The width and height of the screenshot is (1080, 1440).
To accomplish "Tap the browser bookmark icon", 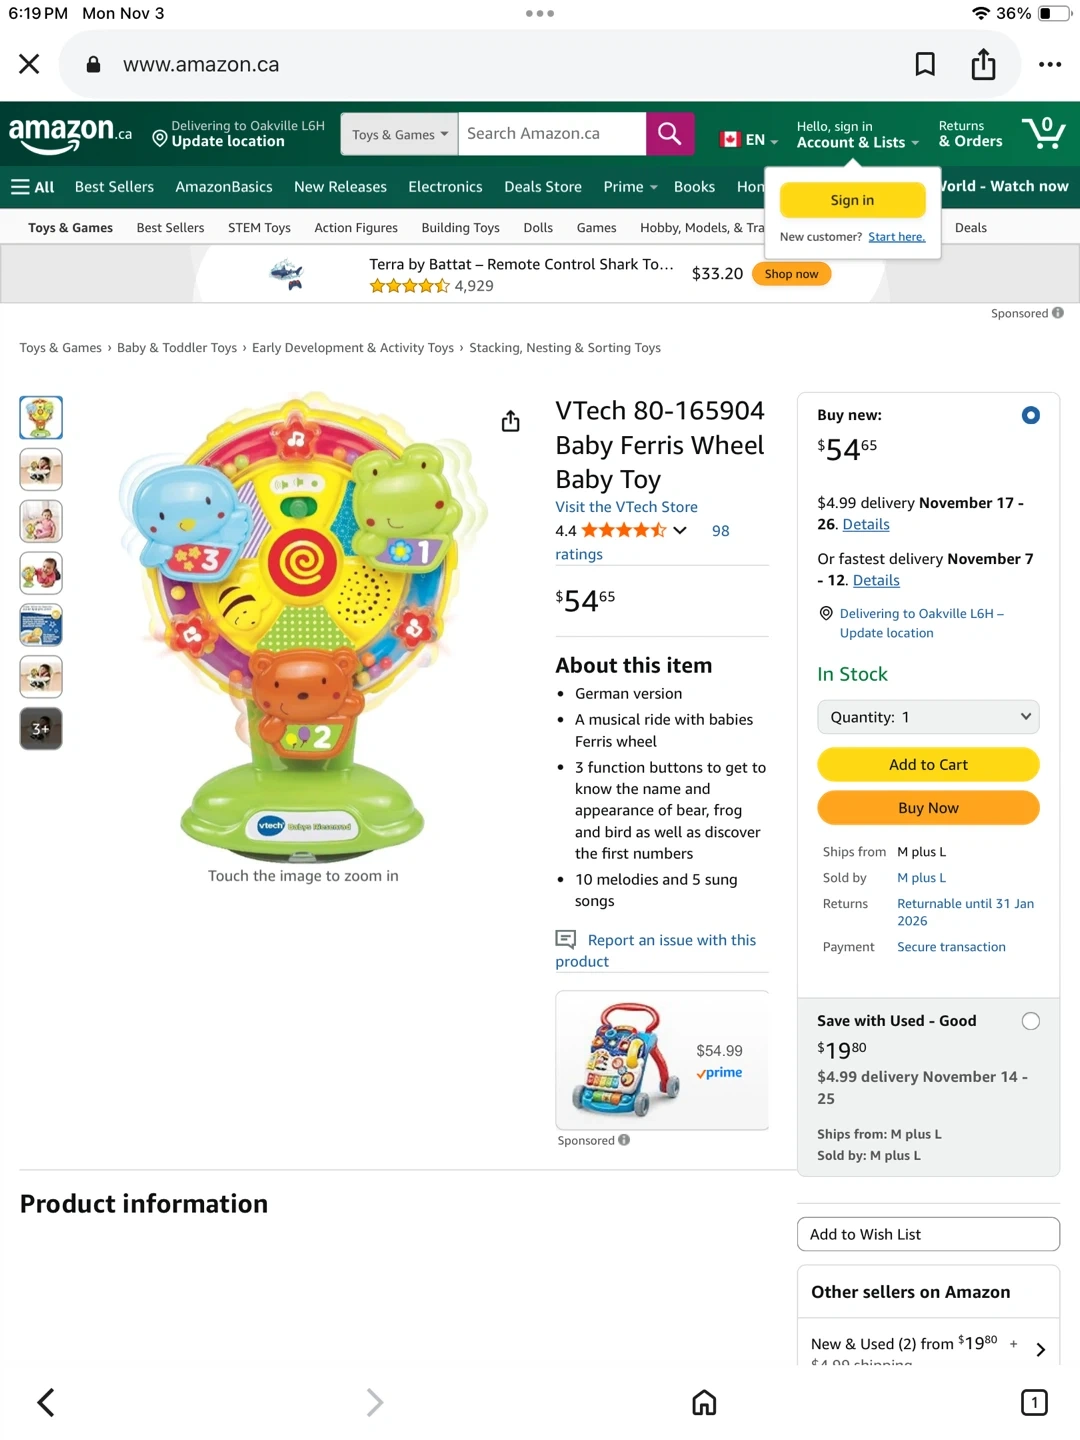I will pos(925,64).
